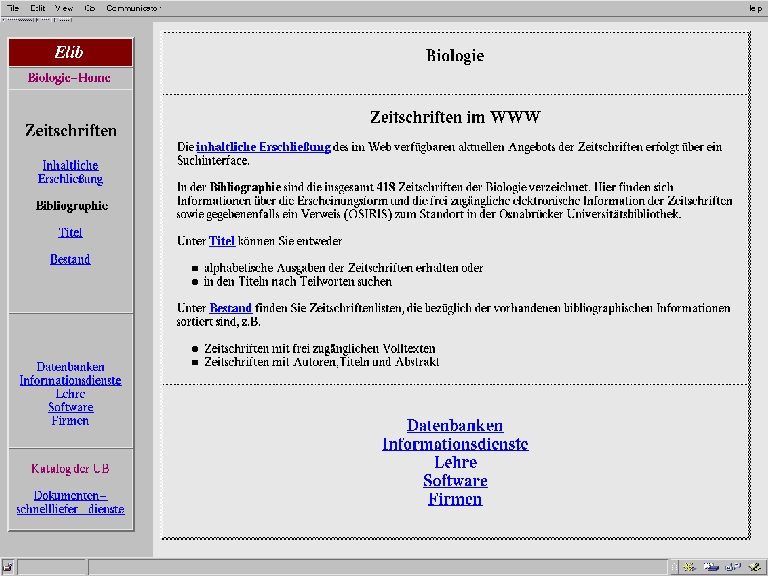Open the Mailbox icon in component bar
This screenshot has height=576, width=768.
point(711,567)
